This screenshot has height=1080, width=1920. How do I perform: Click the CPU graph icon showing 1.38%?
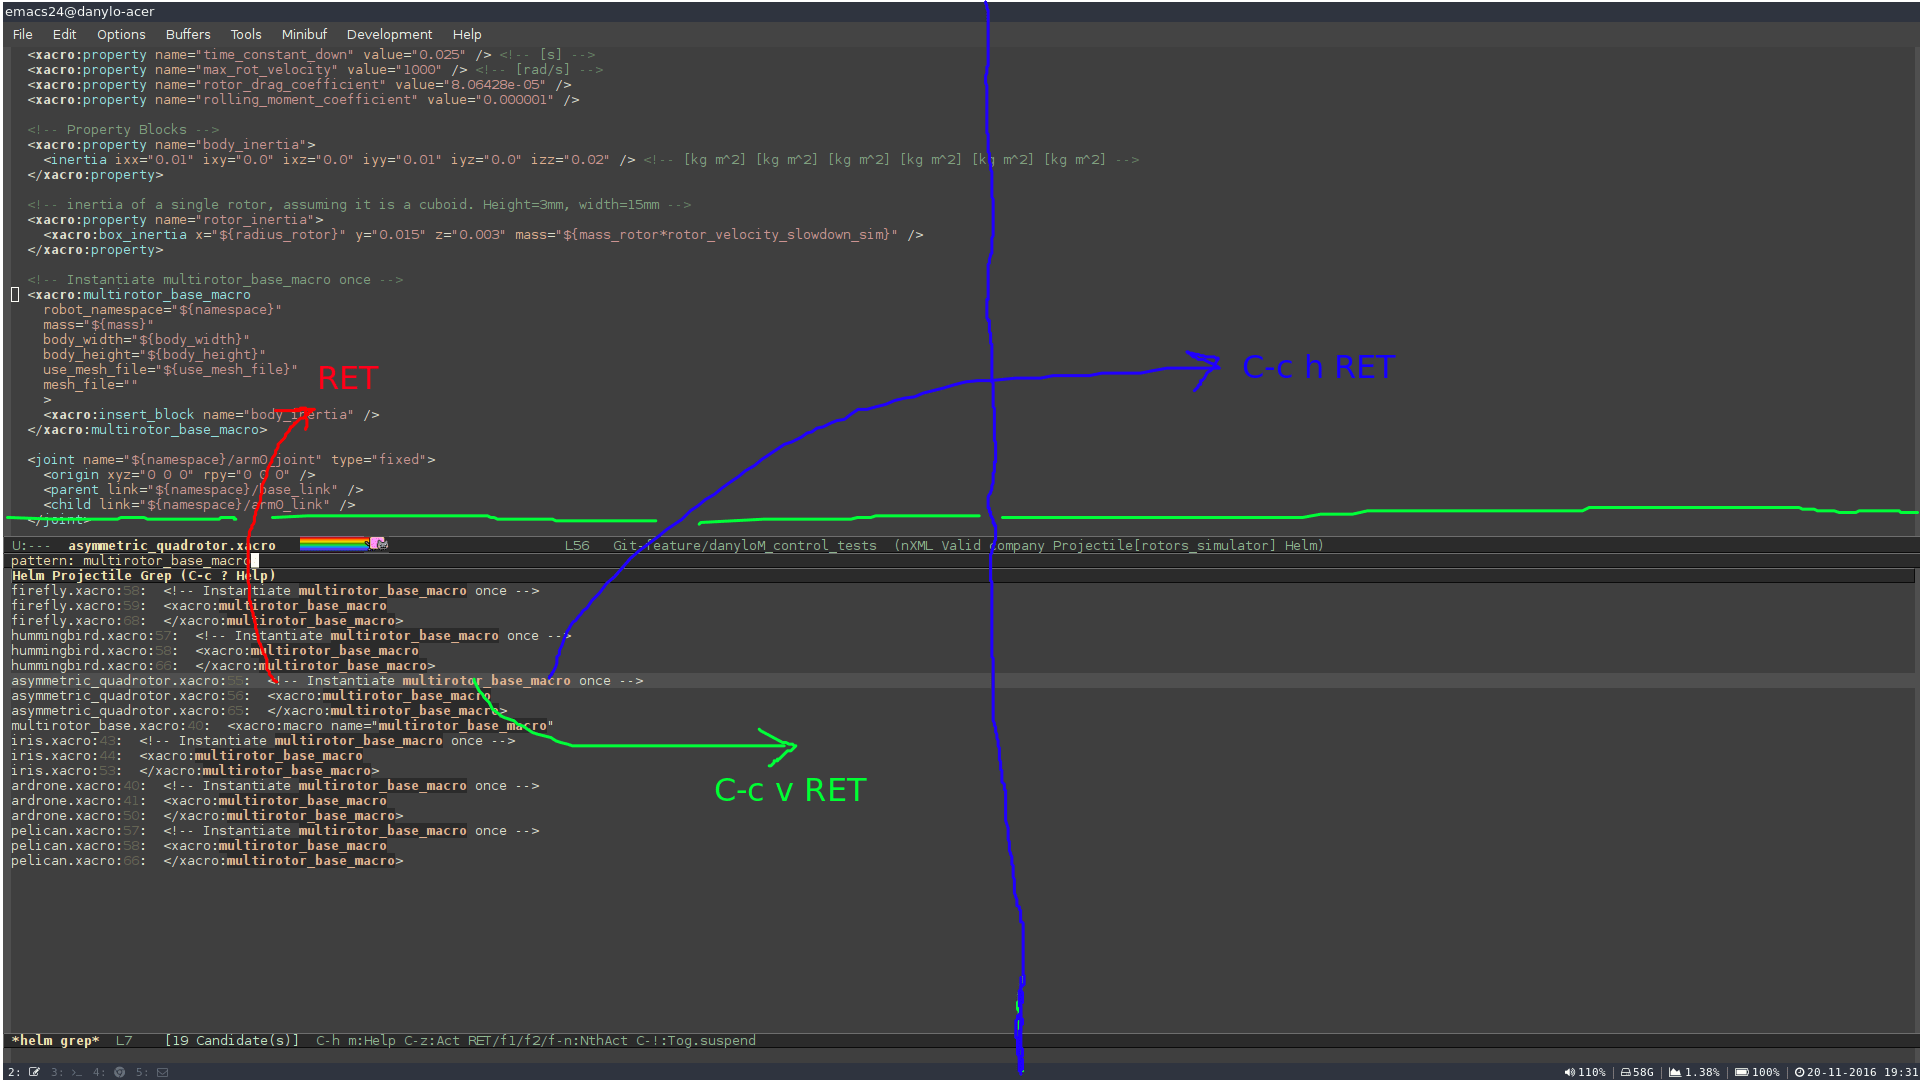point(1675,1072)
